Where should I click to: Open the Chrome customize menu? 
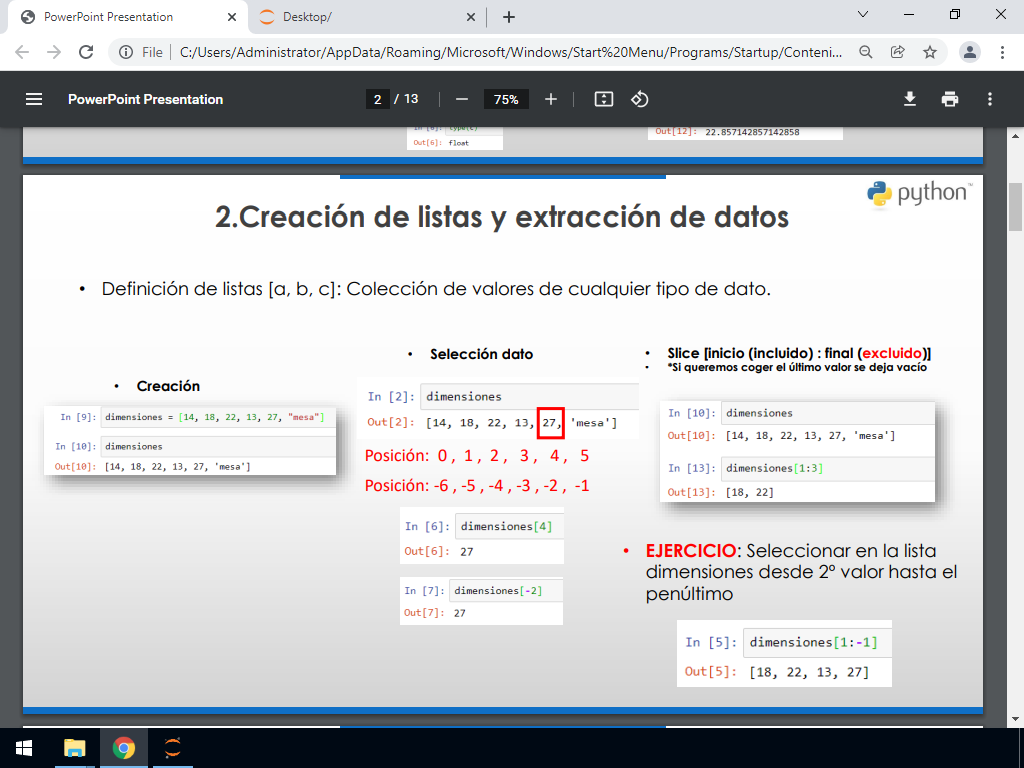click(1002, 52)
